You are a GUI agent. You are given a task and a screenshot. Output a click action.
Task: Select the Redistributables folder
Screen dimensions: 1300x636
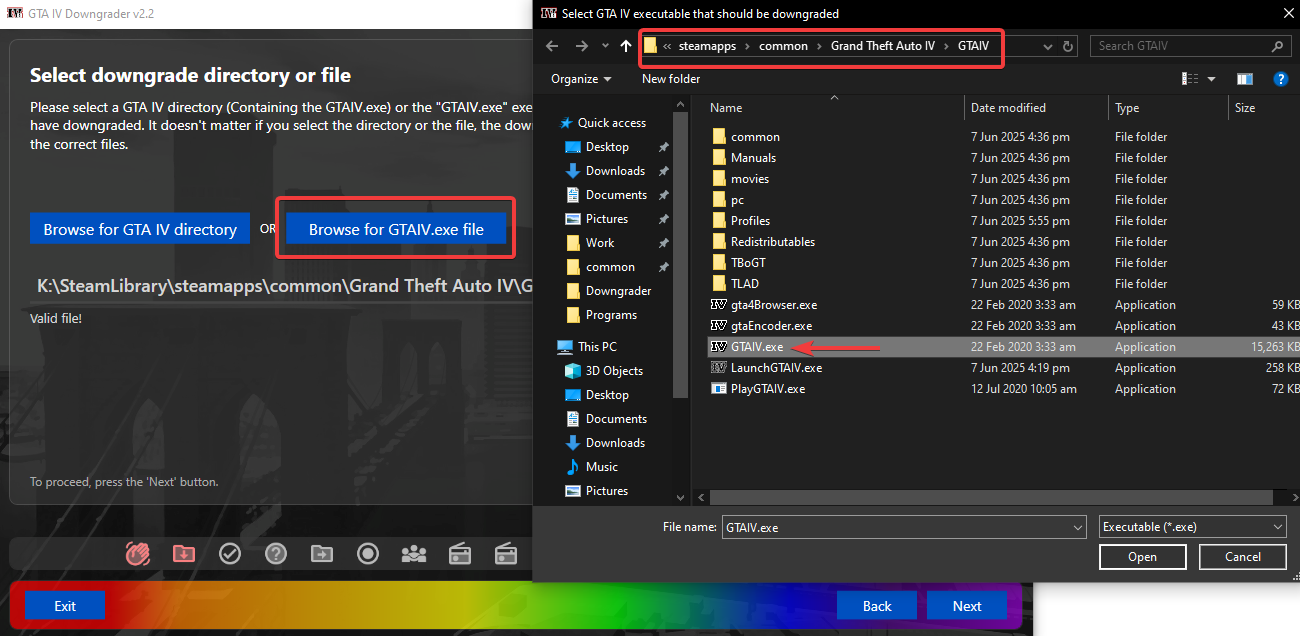(773, 242)
